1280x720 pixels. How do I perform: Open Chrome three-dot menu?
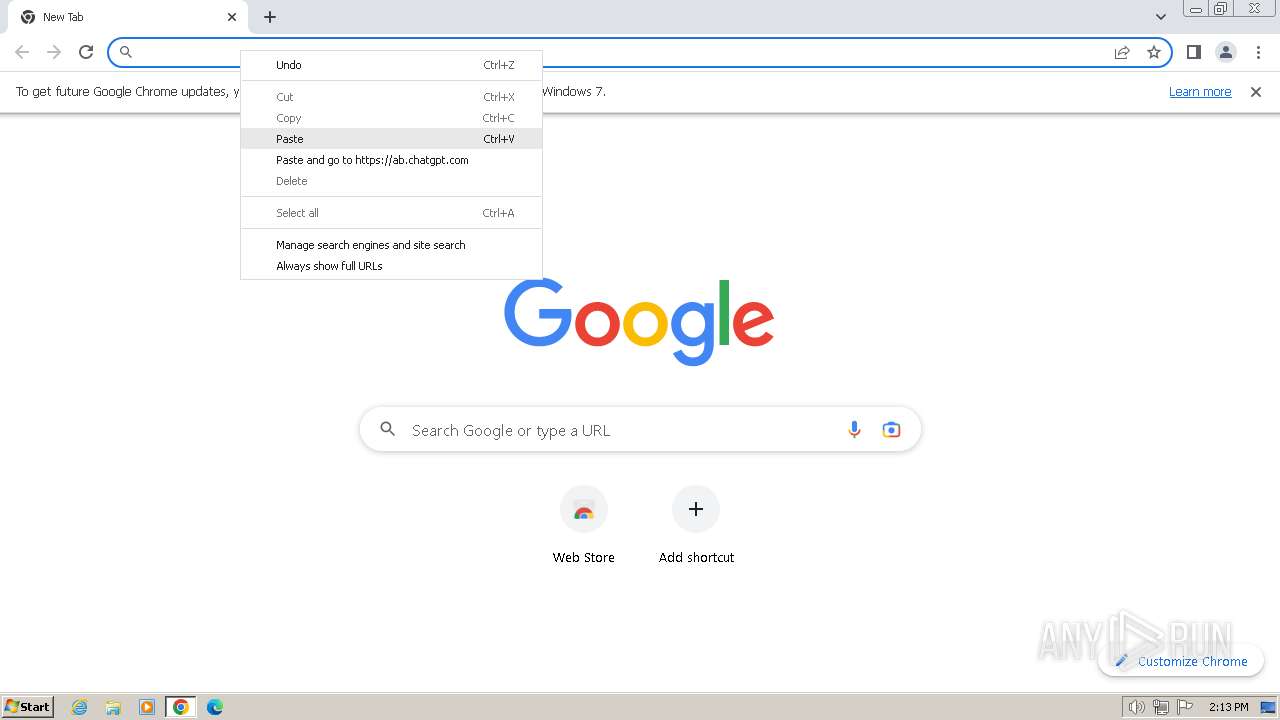[x=1258, y=52]
